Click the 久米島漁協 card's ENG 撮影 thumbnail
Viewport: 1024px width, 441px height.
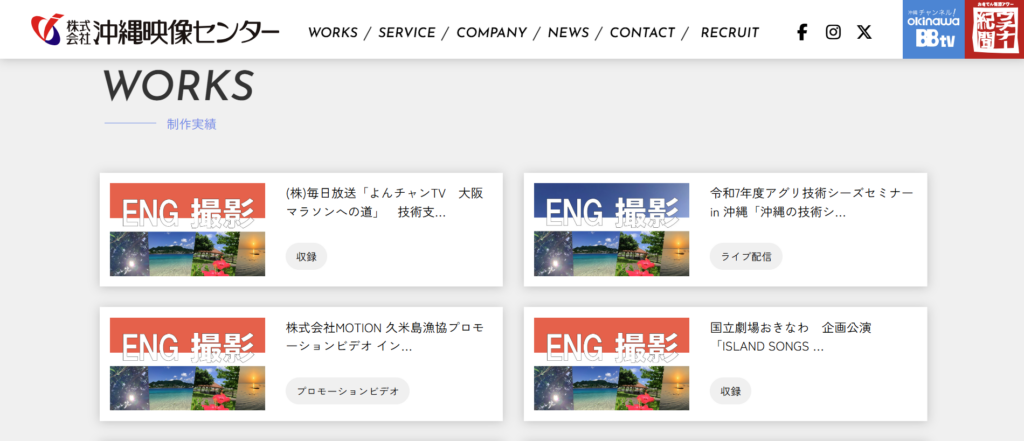click(187, 364)
